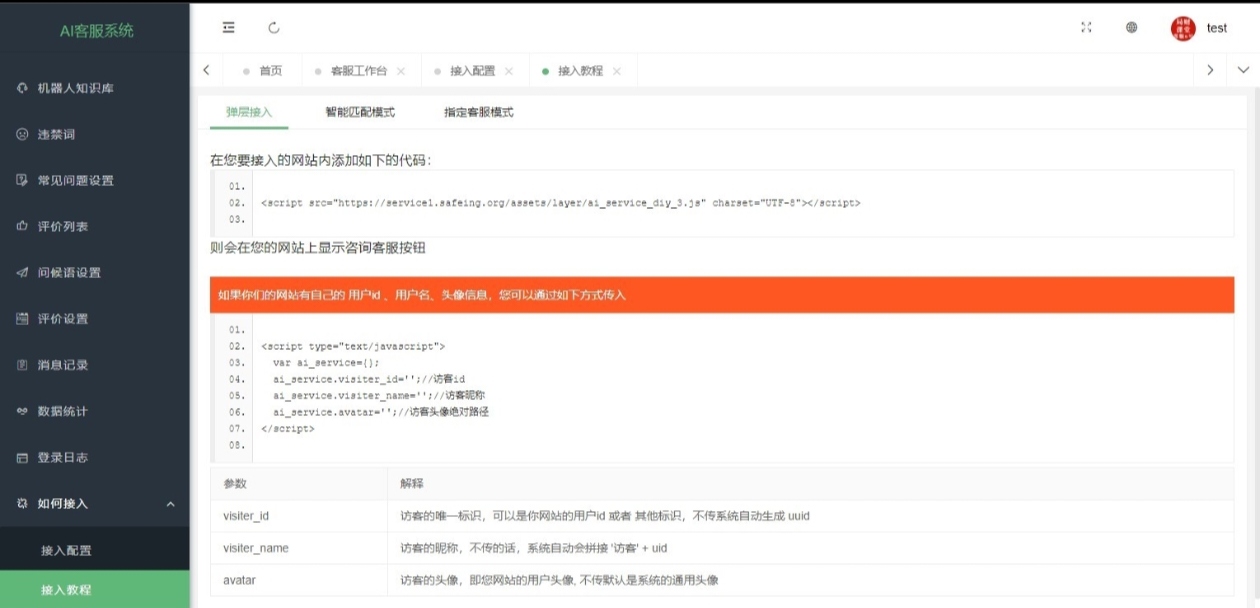1260x608 pixels.
Task: Click the 问候语设置 paper-plane icon
Action: (x=22, y=272)
